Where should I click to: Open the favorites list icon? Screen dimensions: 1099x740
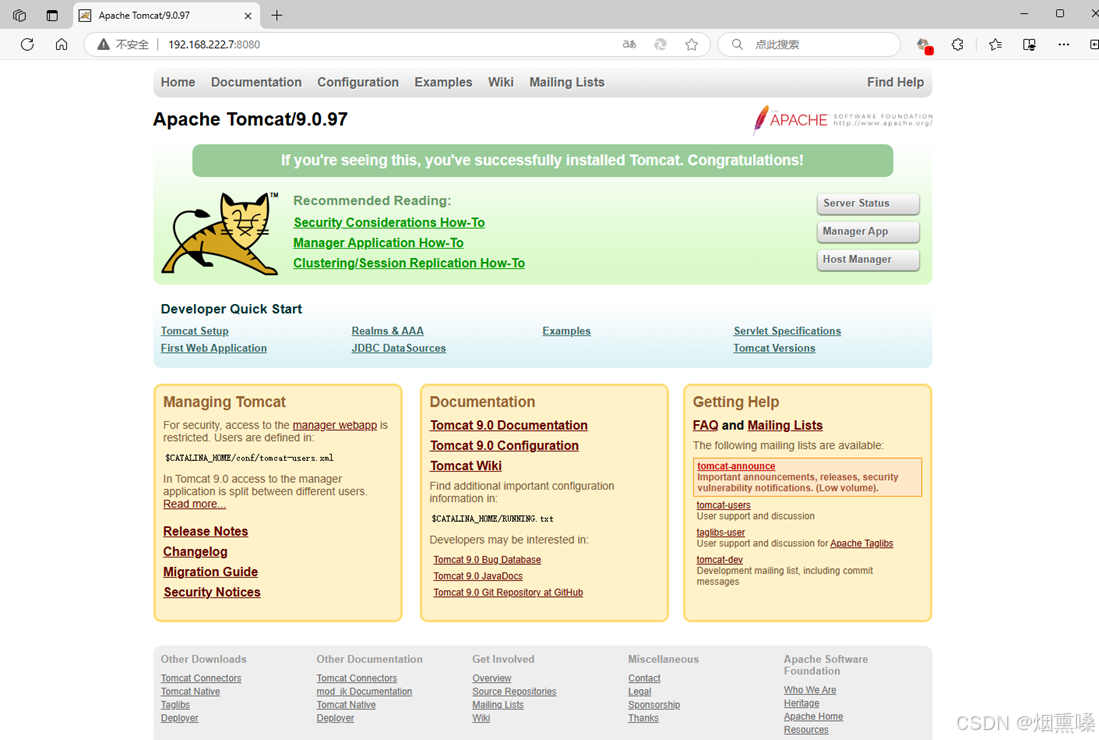[995, 44]
